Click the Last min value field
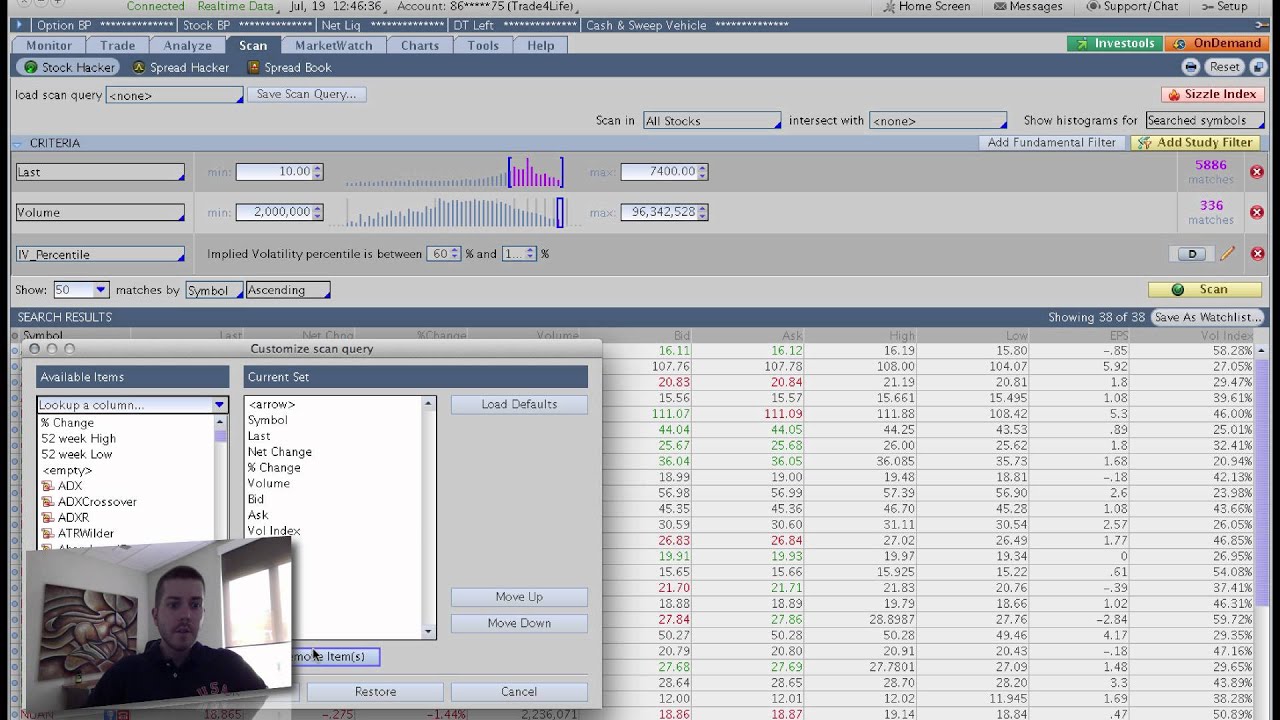 pyautogui.click(x=274, y=172)
